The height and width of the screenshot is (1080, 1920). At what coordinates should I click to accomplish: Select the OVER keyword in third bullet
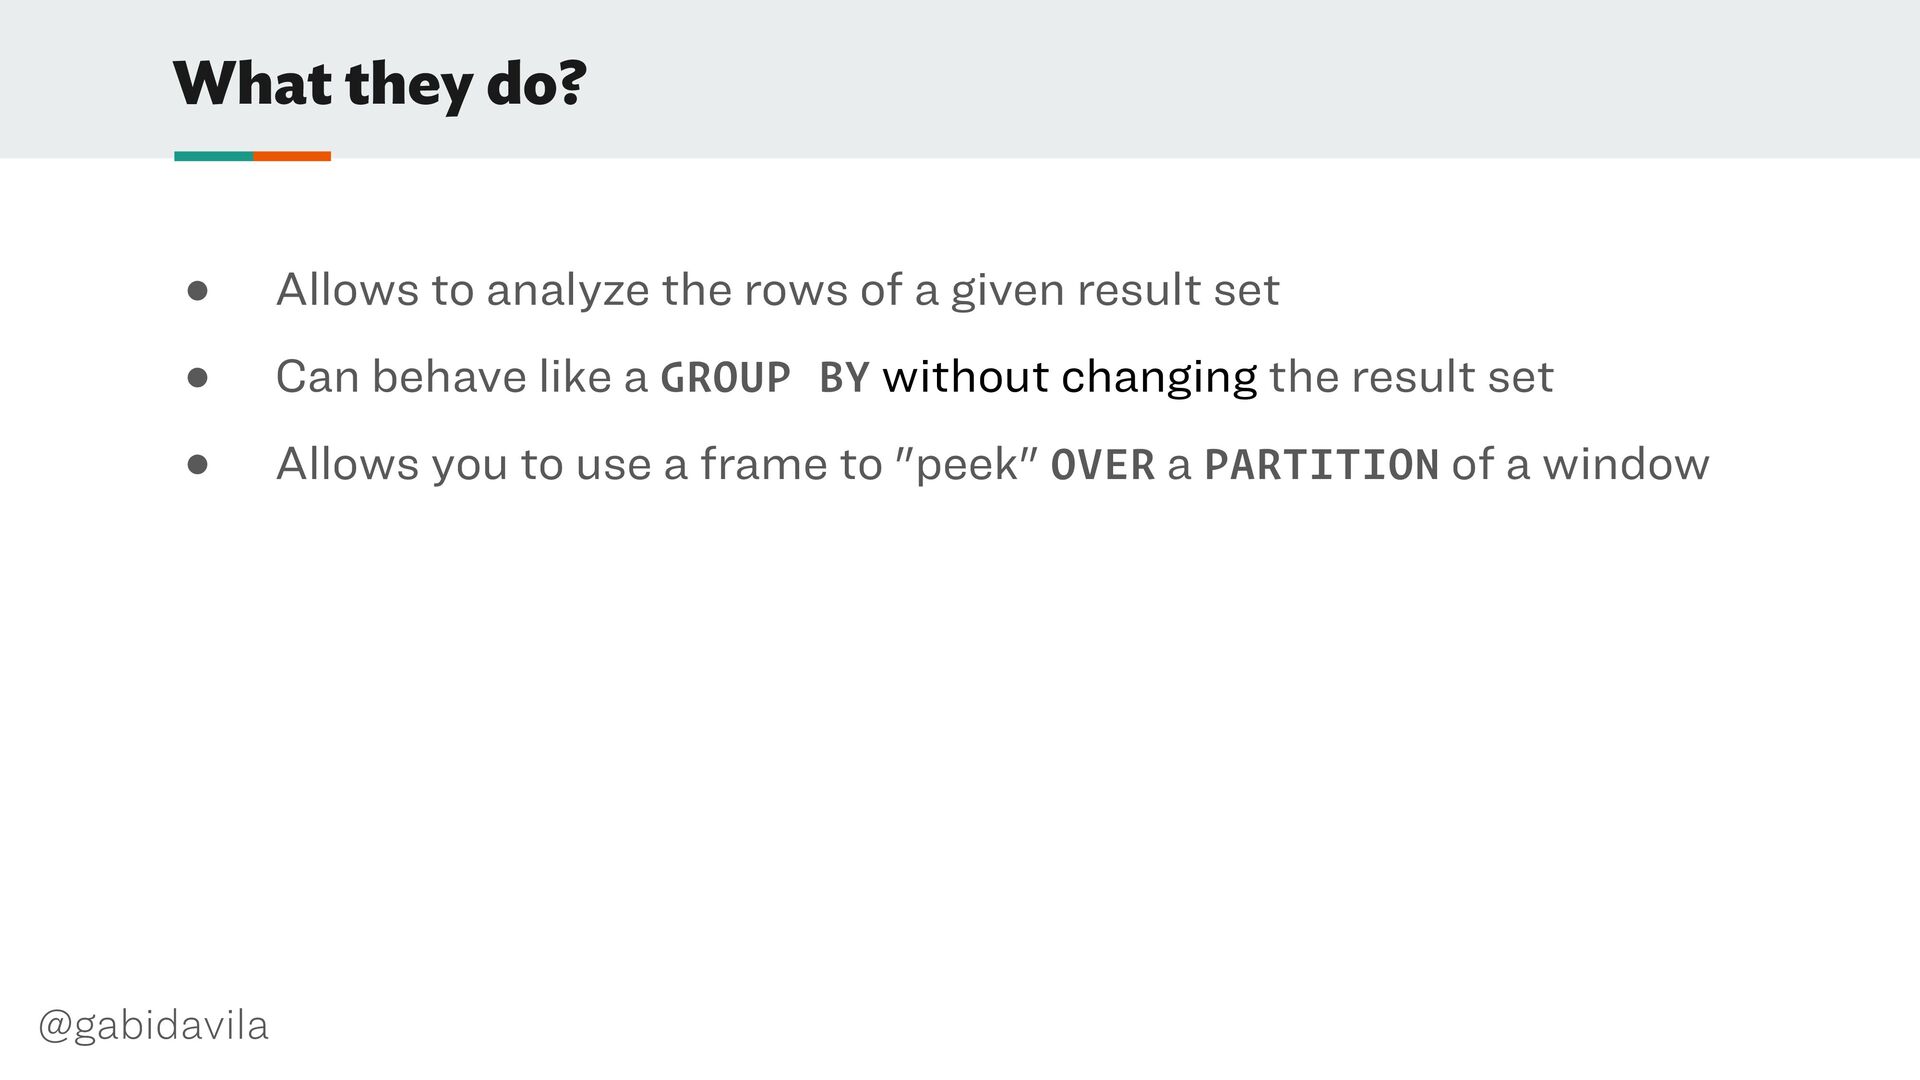coord(1103,465)
